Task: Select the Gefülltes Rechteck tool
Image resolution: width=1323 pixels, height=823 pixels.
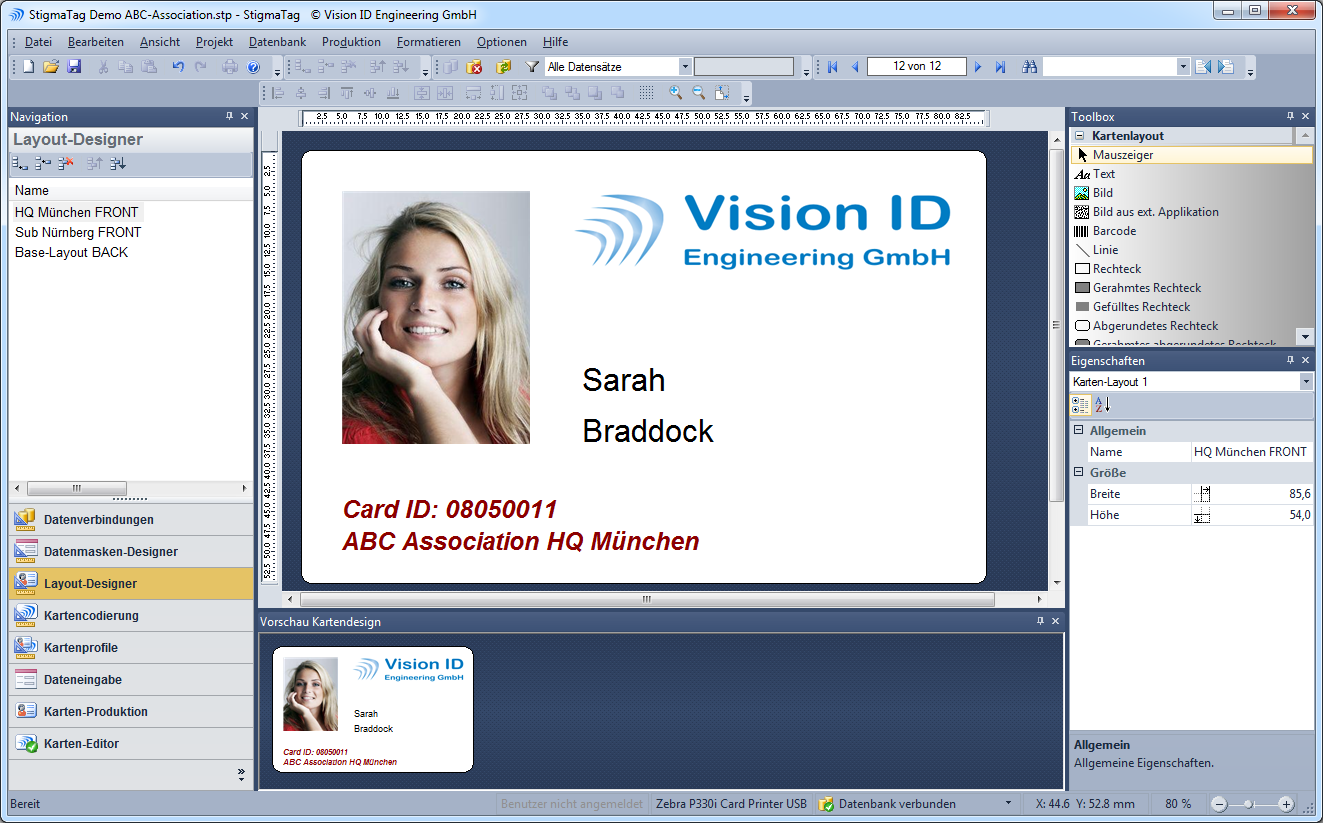Action: [1192, 307]
